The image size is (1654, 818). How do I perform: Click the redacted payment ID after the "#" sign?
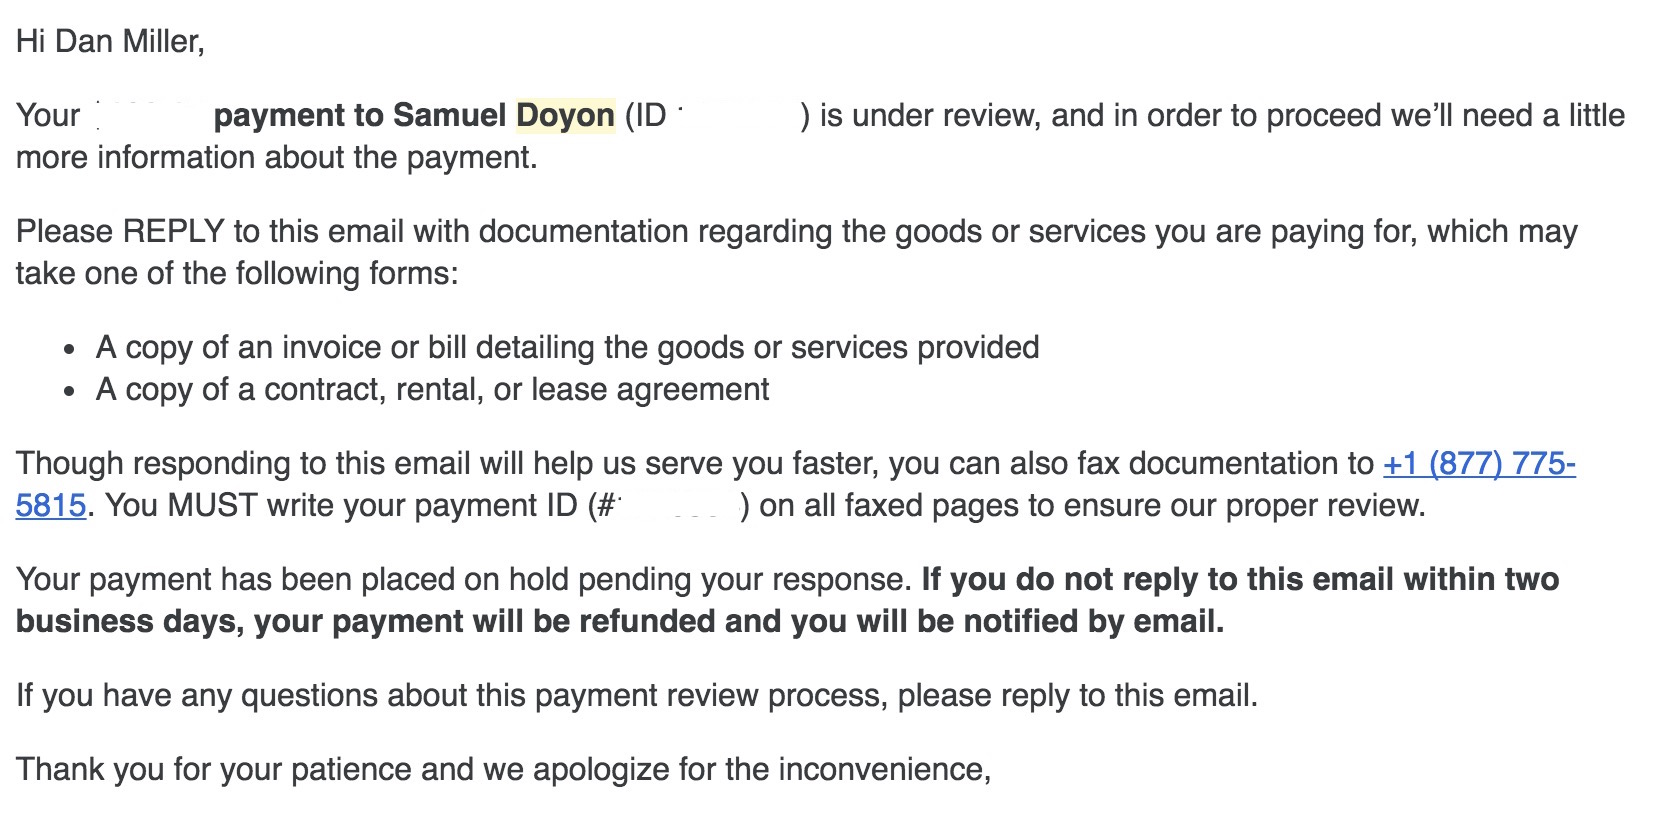click(x=678, y=506)
